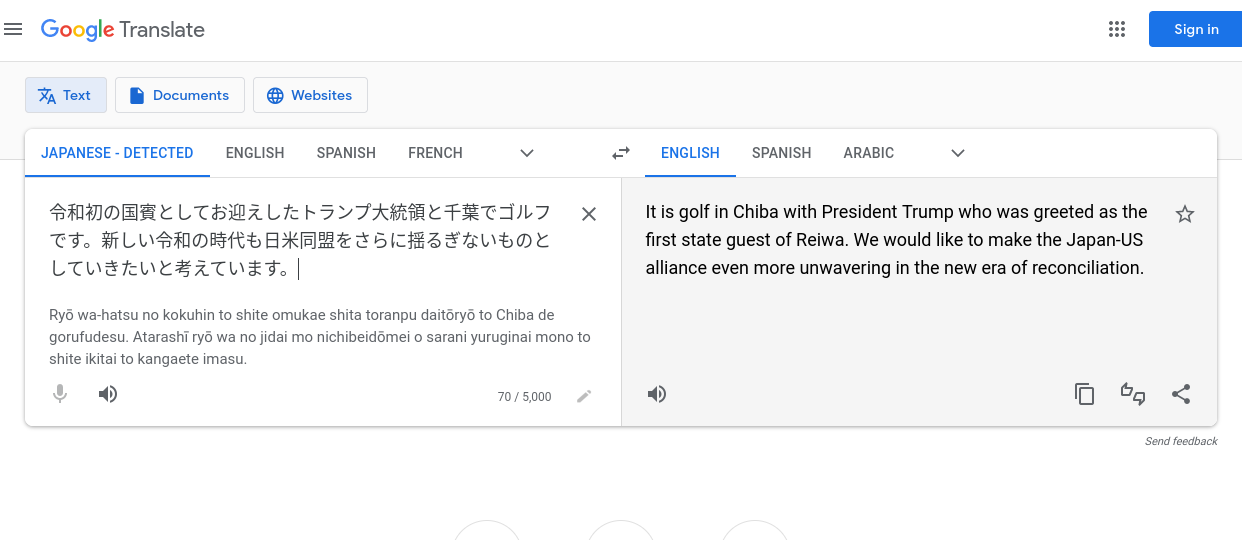
Task: Rate this translation with thumbs icon
Action: (x=1133, y=394)
